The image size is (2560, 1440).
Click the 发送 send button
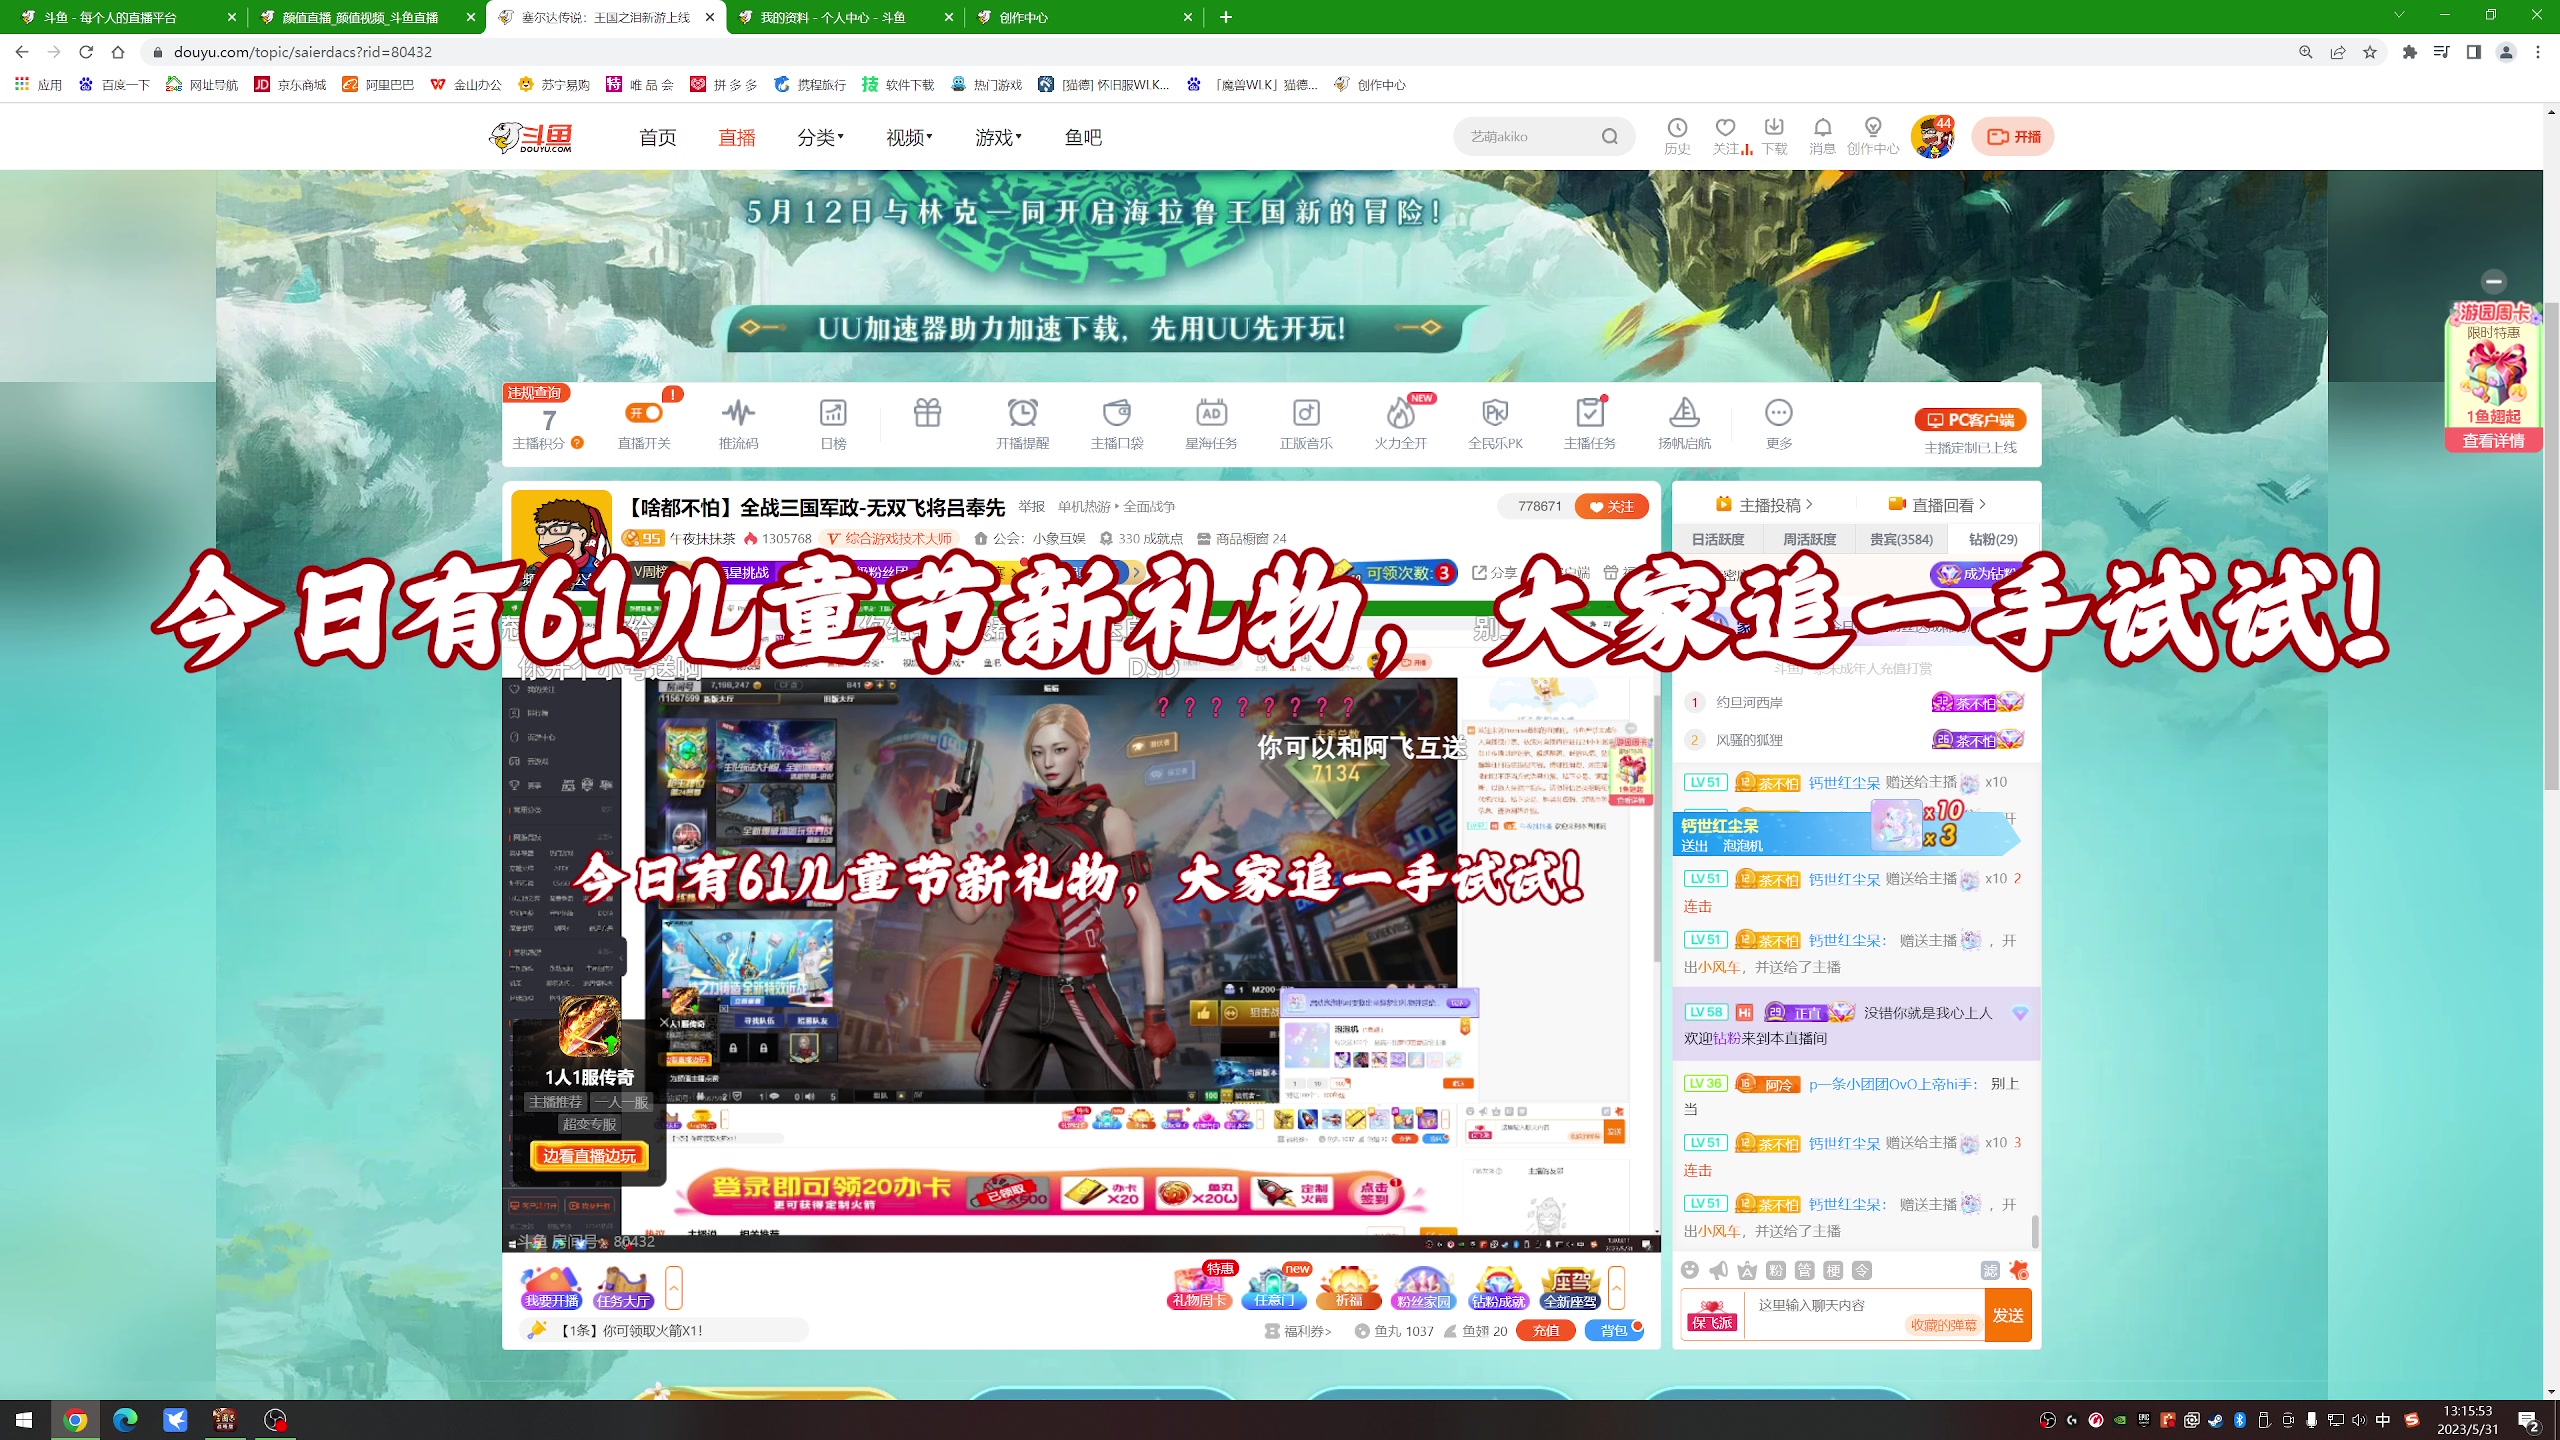pos(2007,1315)
